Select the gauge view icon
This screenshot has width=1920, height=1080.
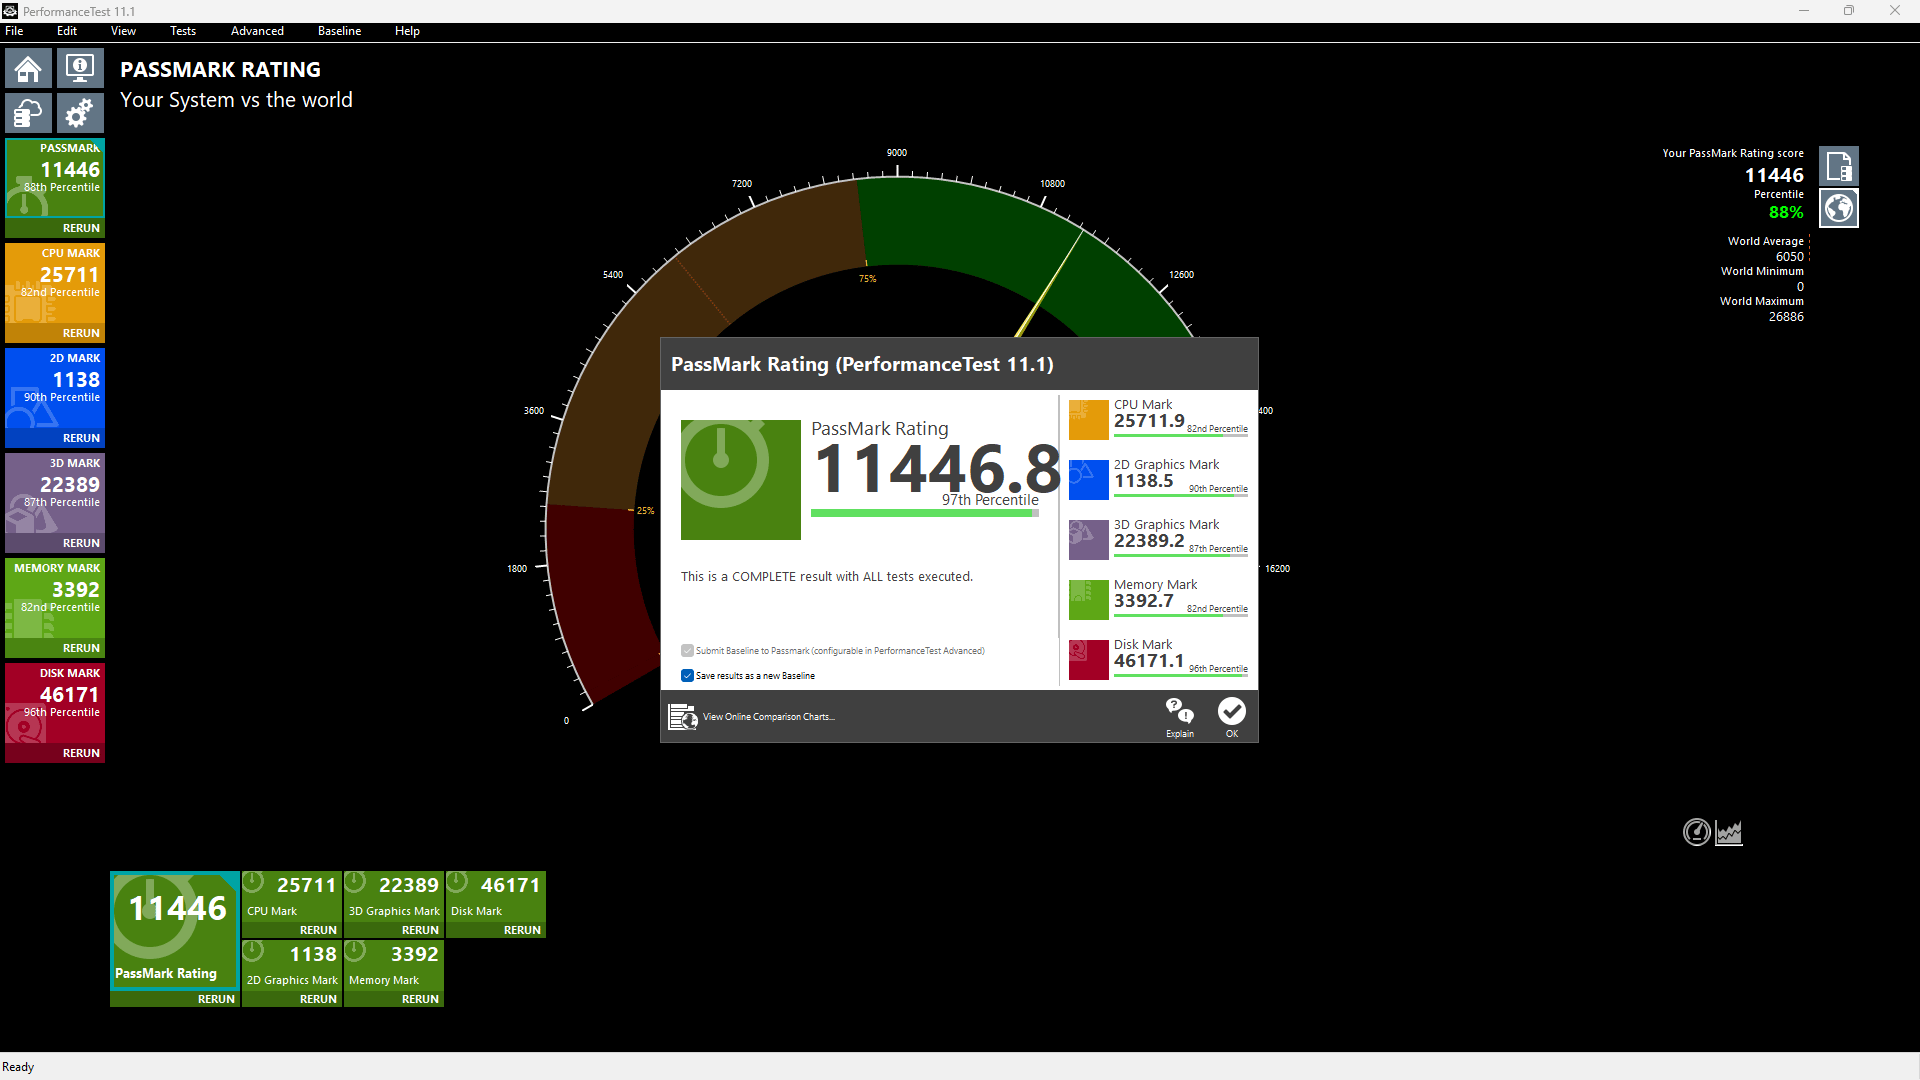click(1697, 832)
